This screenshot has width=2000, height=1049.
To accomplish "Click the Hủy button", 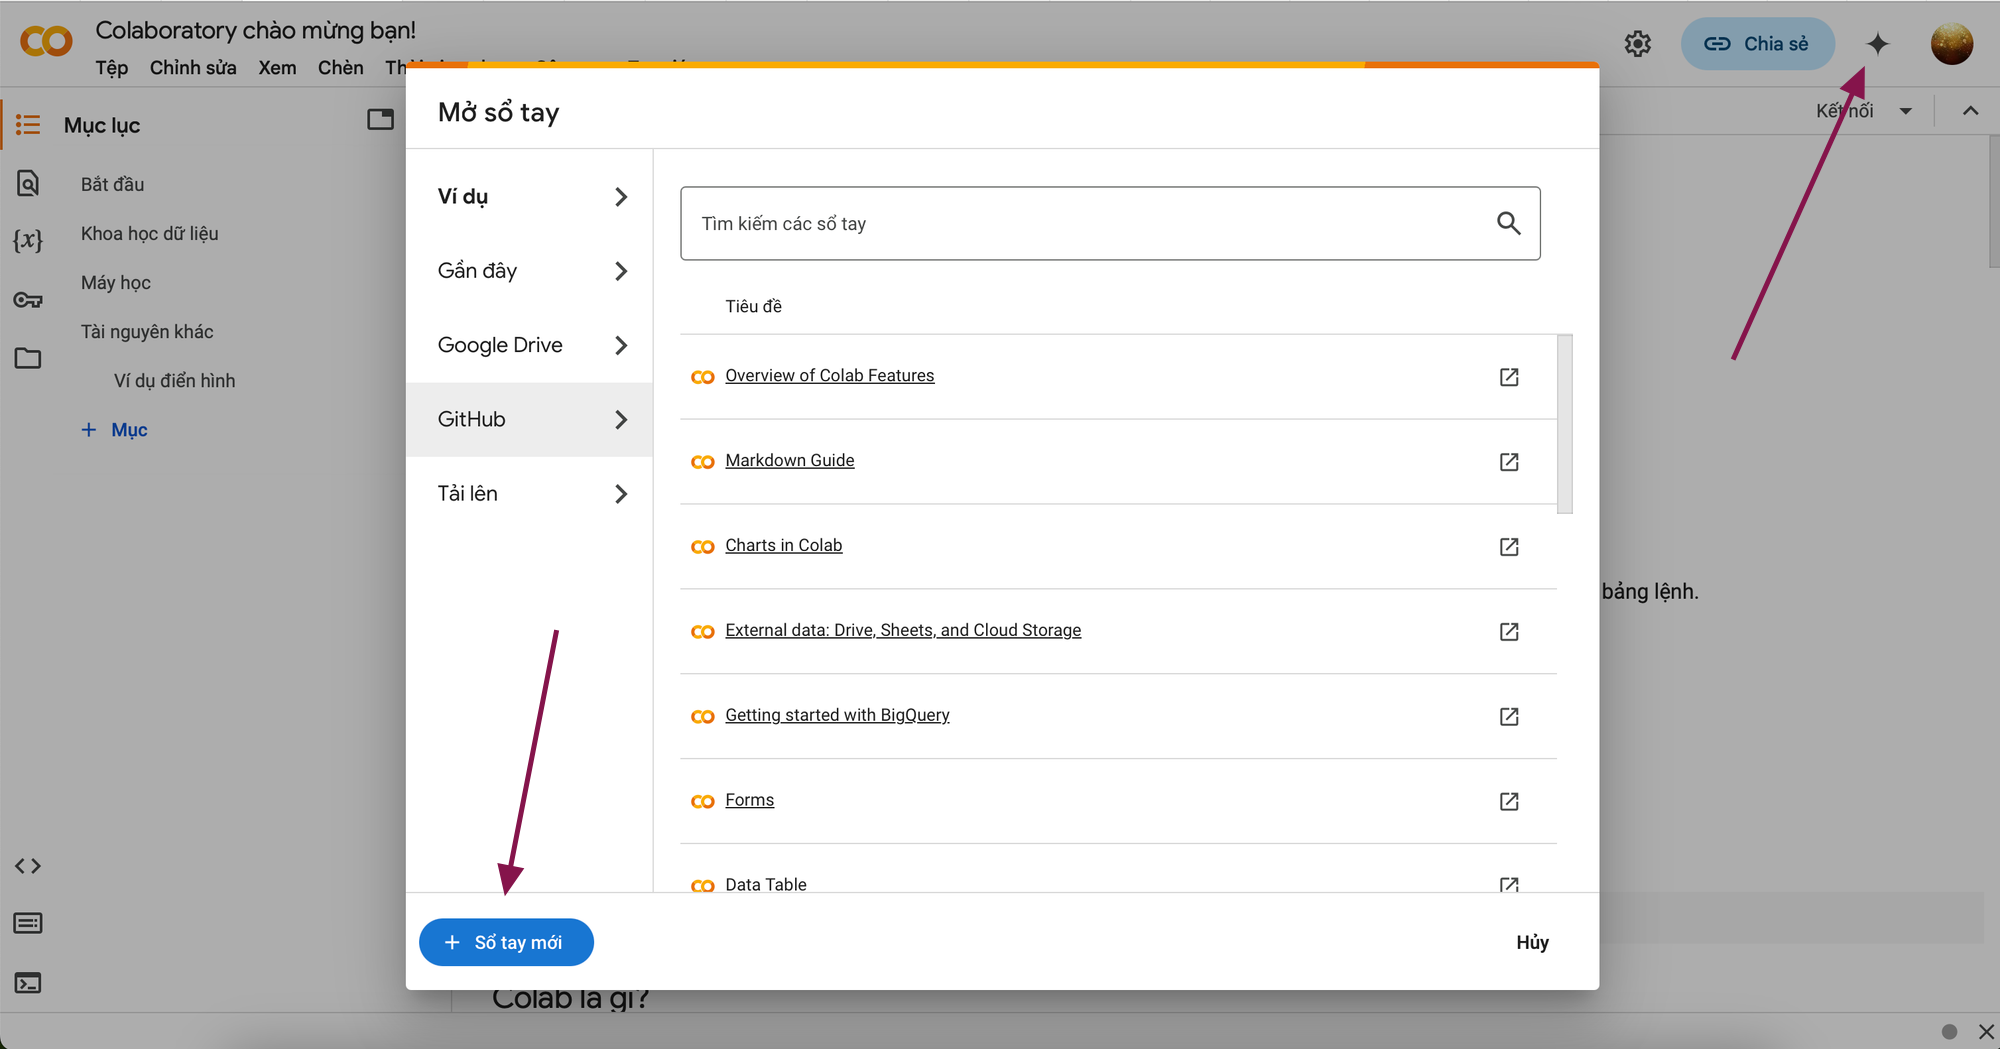I will [x=1532, y=942].
